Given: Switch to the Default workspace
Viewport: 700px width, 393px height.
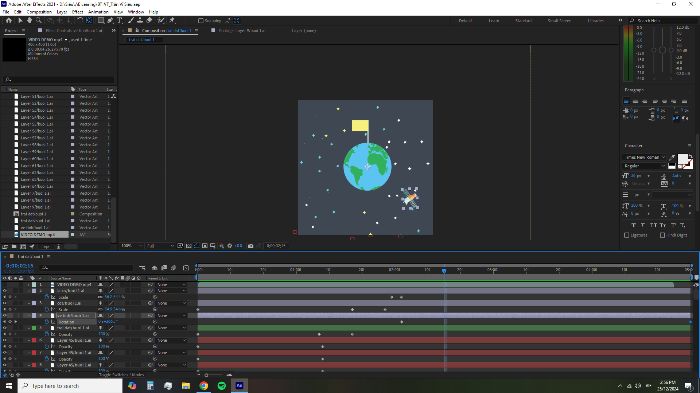Looking at the screenshot, I should tap(465, 21).
